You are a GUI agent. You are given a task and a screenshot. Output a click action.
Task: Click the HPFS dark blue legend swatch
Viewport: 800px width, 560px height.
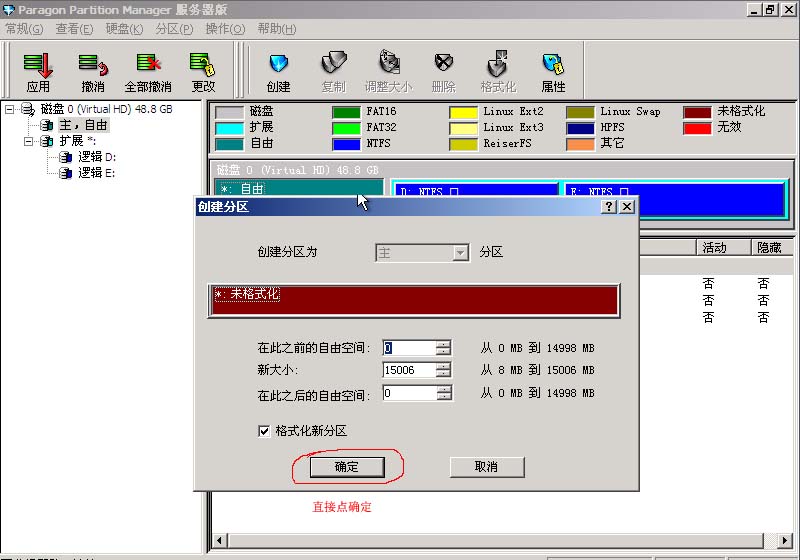pos(581,128)
